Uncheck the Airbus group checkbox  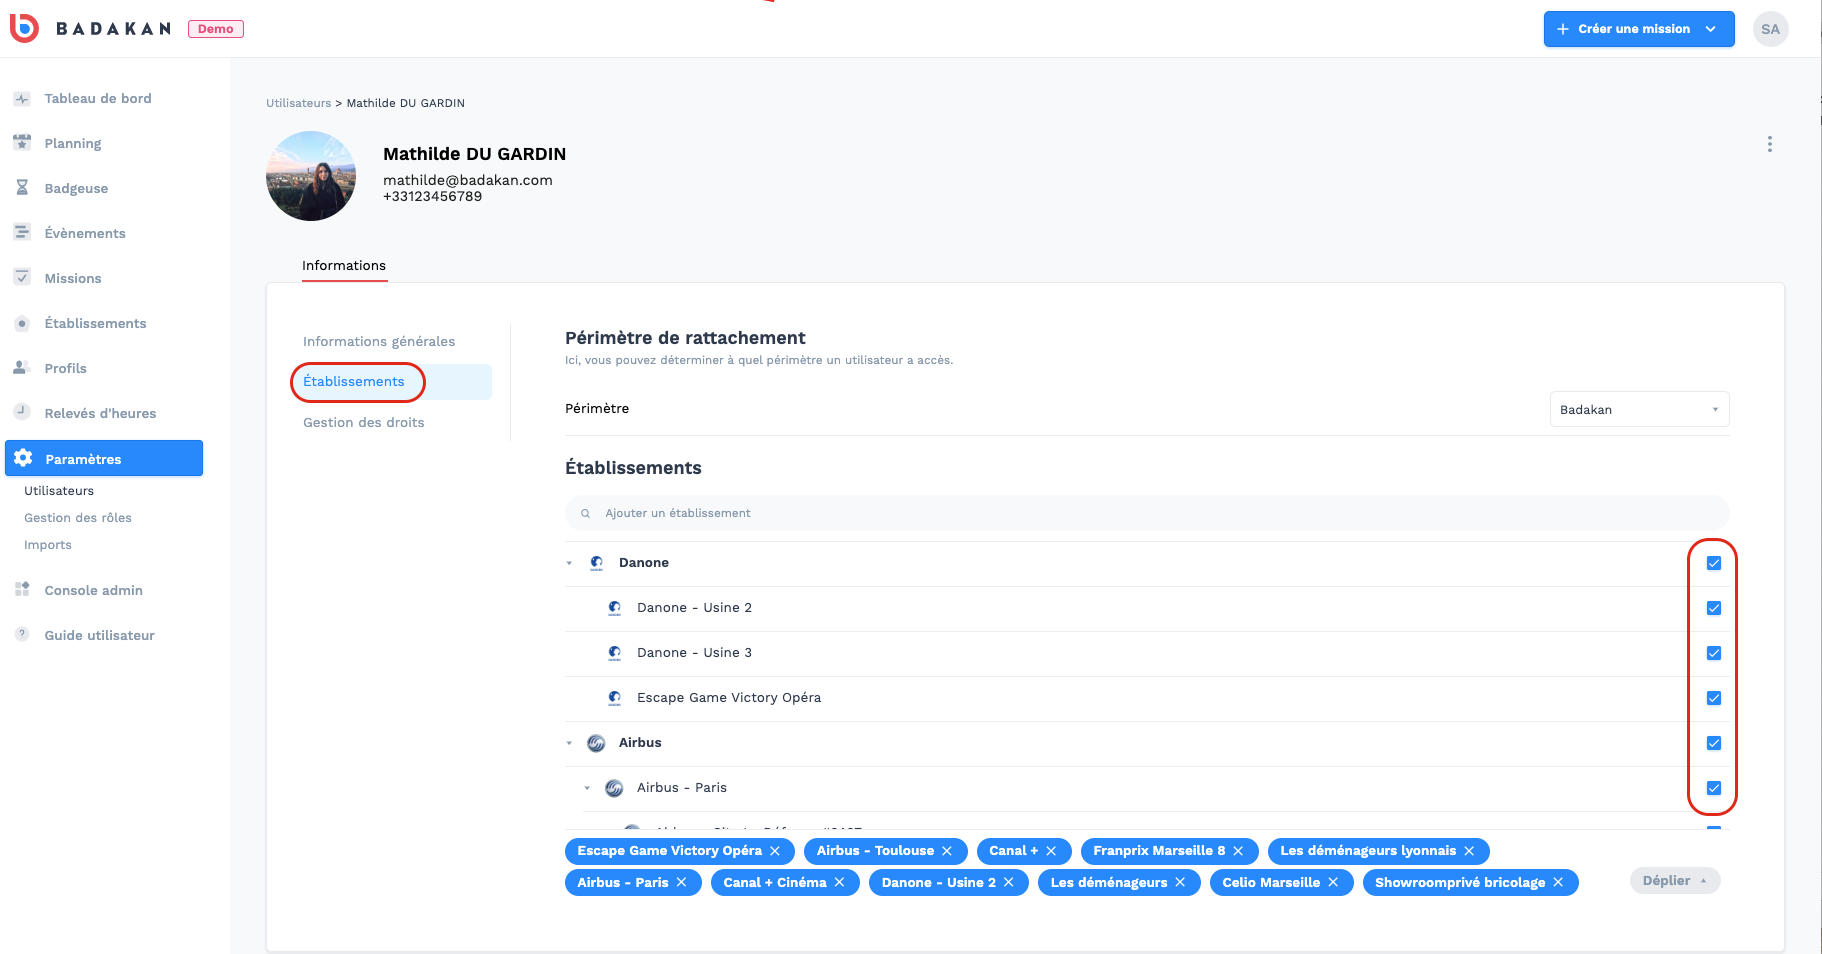tap(1714, 743)
